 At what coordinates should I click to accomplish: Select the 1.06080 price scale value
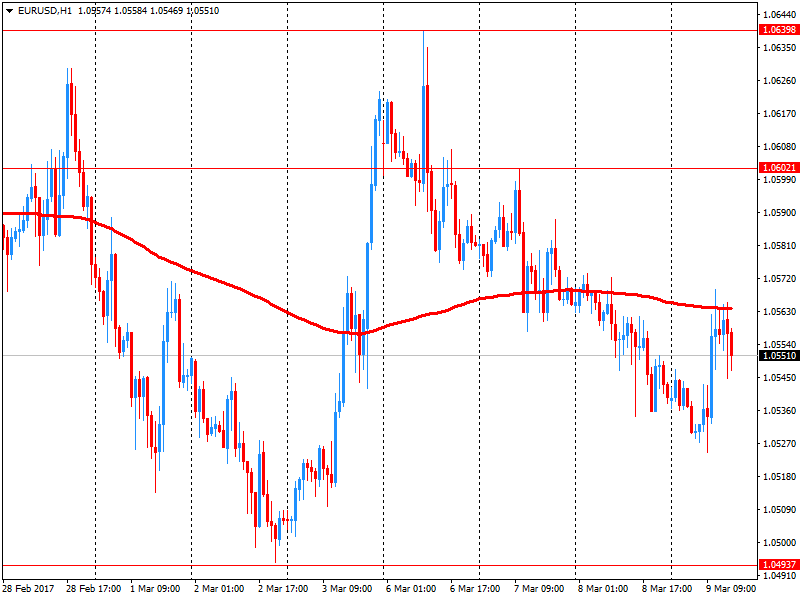point(779,147)
